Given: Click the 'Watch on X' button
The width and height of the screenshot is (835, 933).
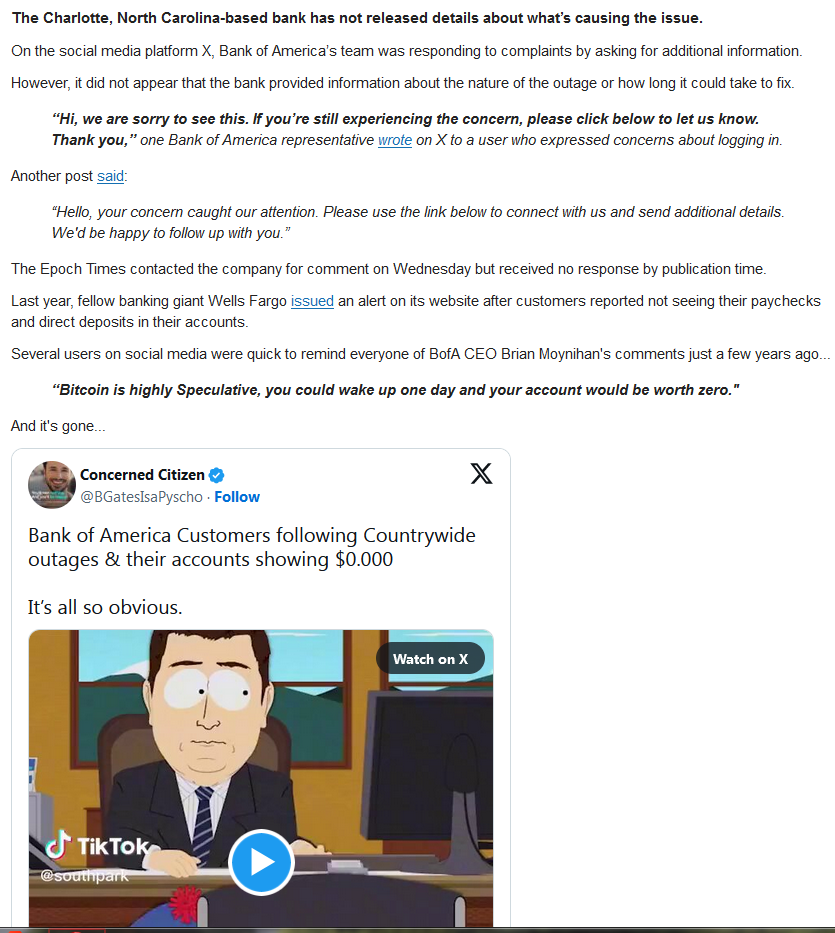Looking at the screenshot, I should point(430,659).
